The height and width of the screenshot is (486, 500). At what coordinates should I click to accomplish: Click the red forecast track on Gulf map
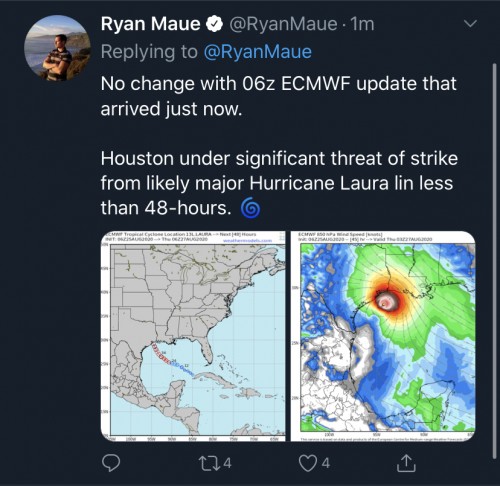coord(161,353)
